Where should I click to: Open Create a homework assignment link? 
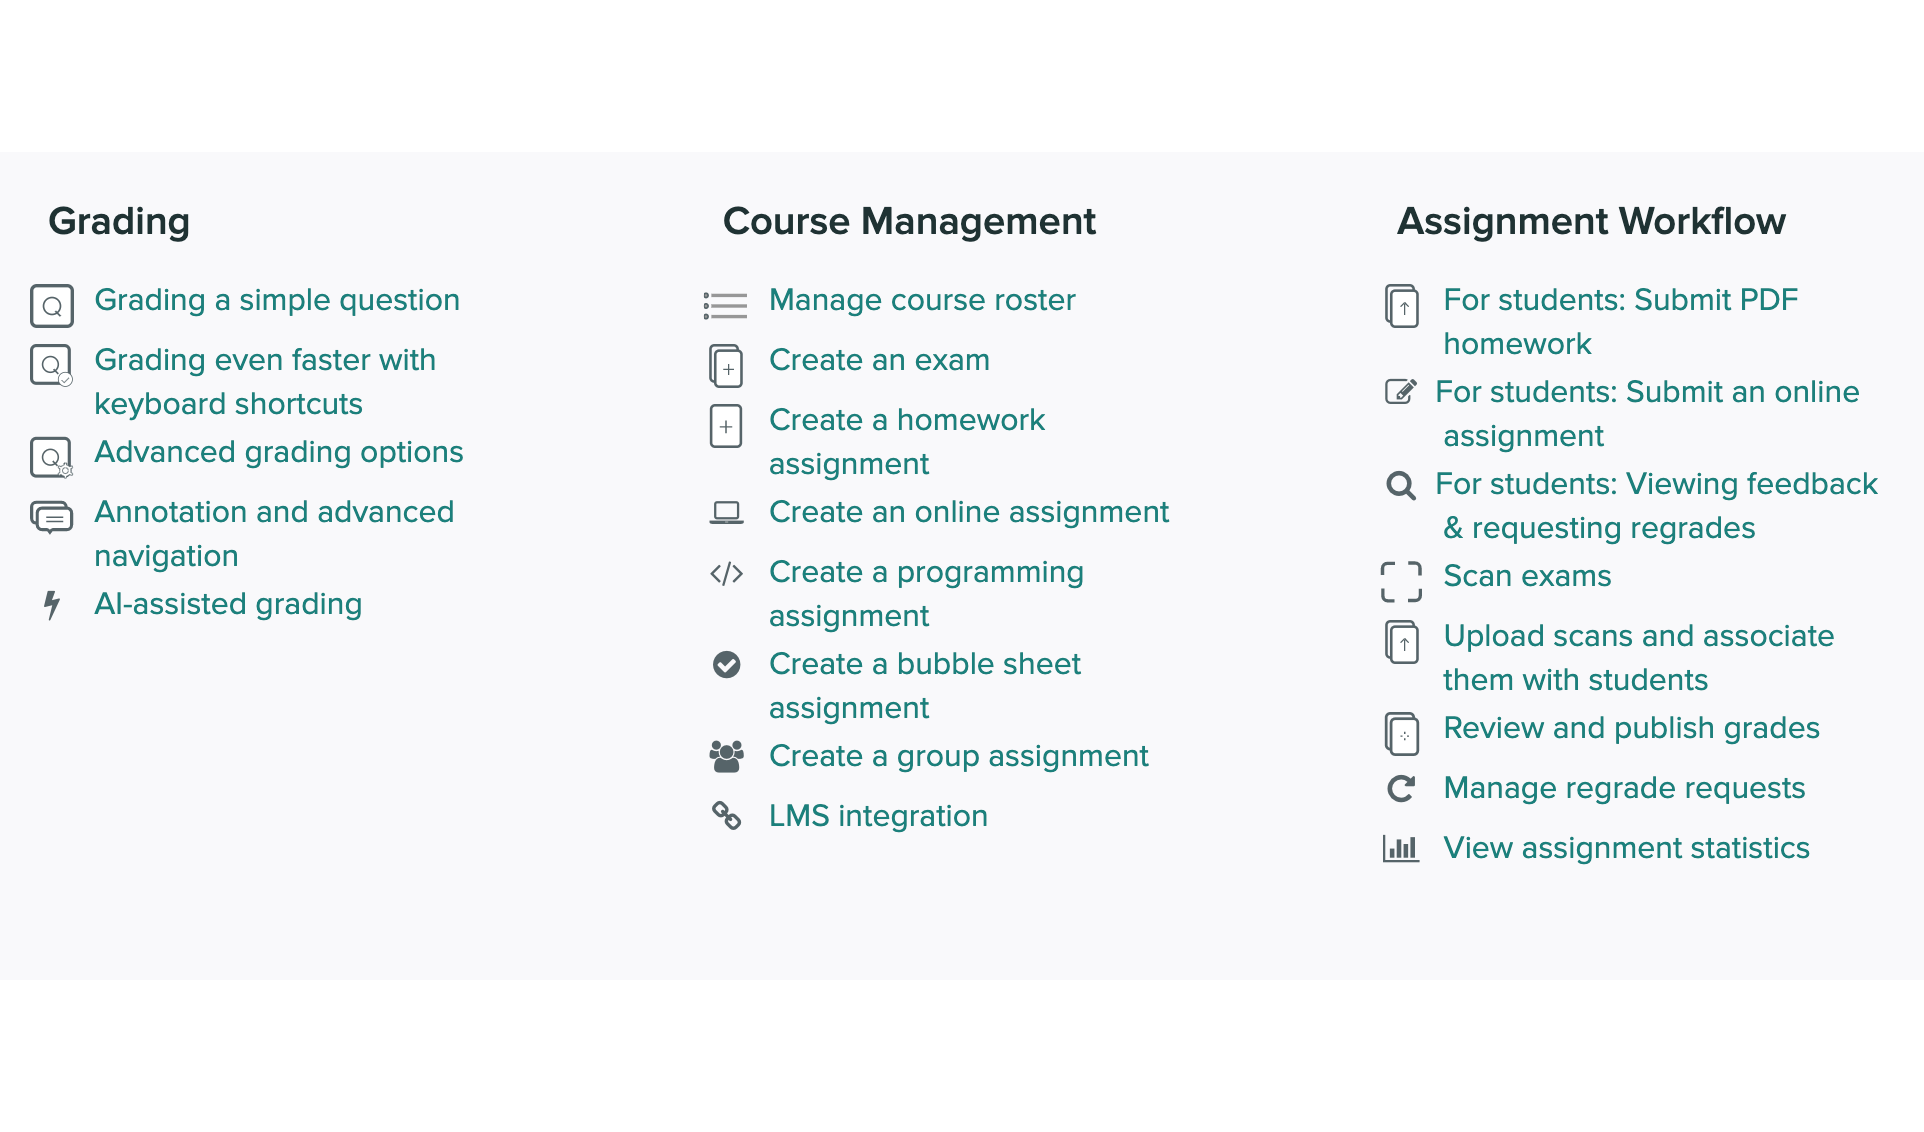tap(907, 442)
